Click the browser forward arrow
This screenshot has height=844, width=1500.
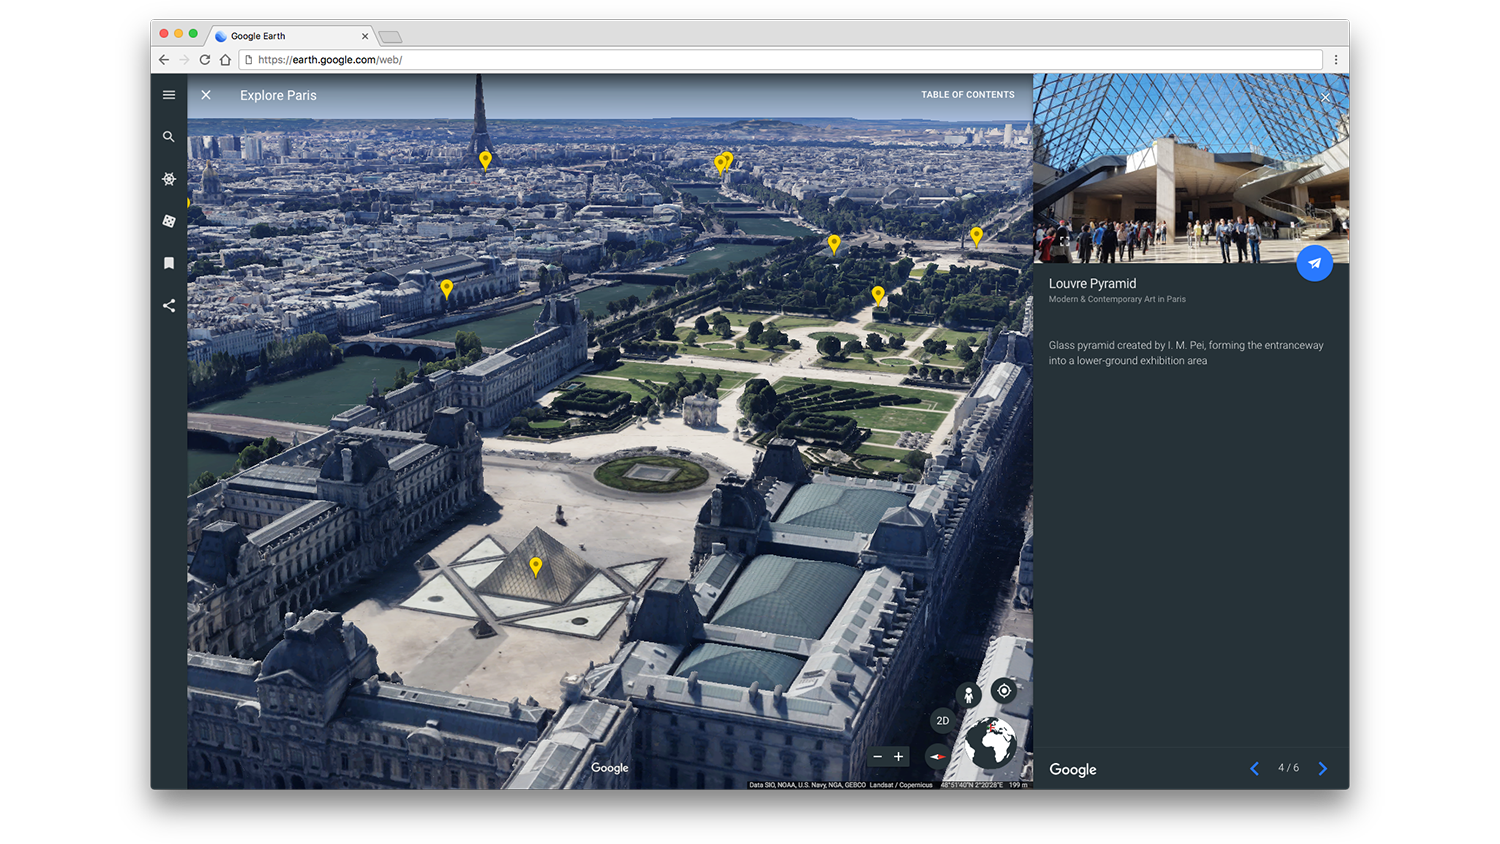(x=184, y=60)
